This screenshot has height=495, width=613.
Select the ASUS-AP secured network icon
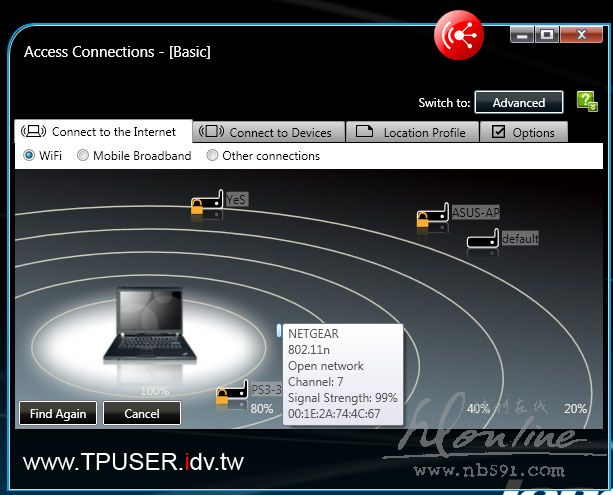pos(432,217)
